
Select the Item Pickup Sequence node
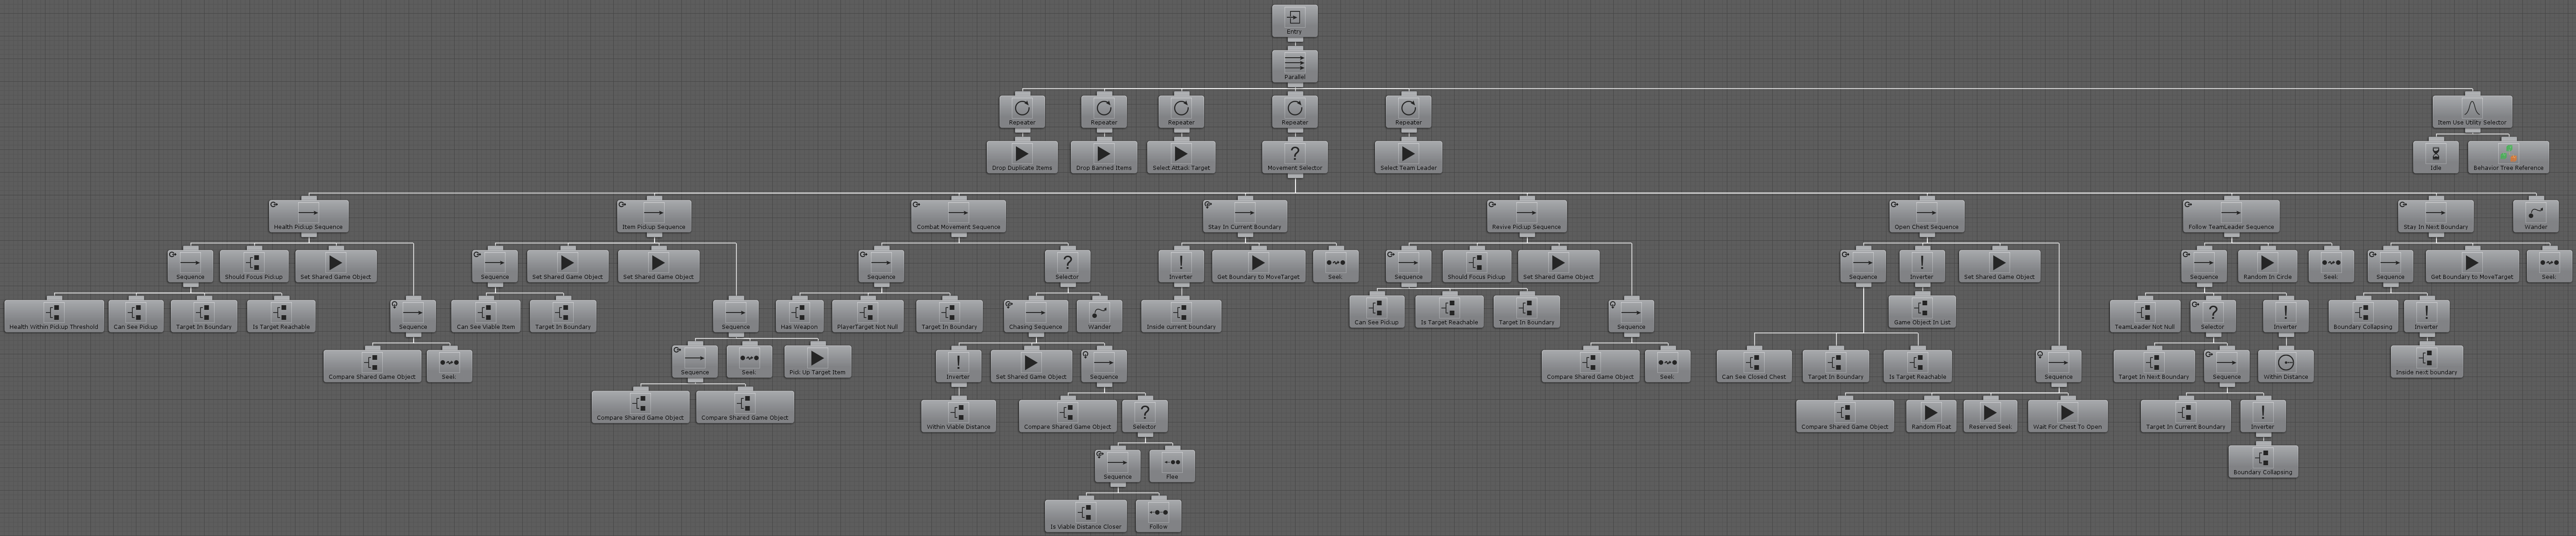tap(654, 216)
